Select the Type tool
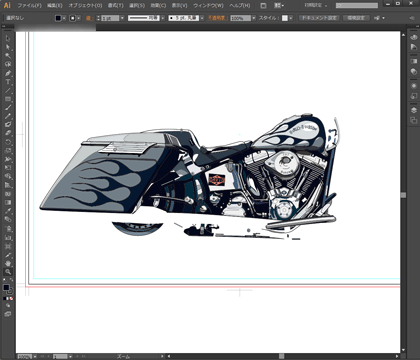420x360 pixels. tap(8, 82)
